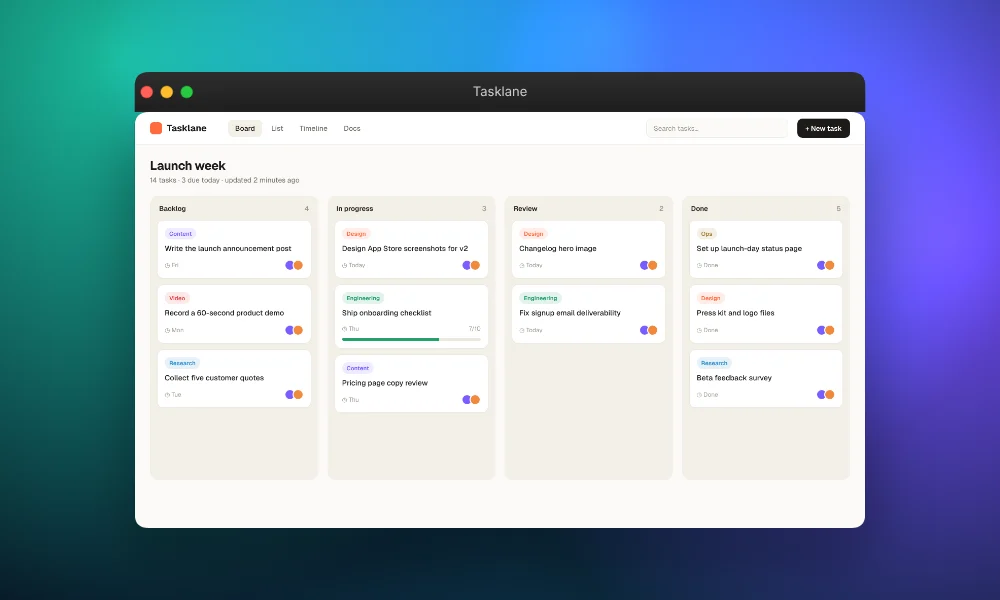Open Pricing page copy review card

pos(411,384)
